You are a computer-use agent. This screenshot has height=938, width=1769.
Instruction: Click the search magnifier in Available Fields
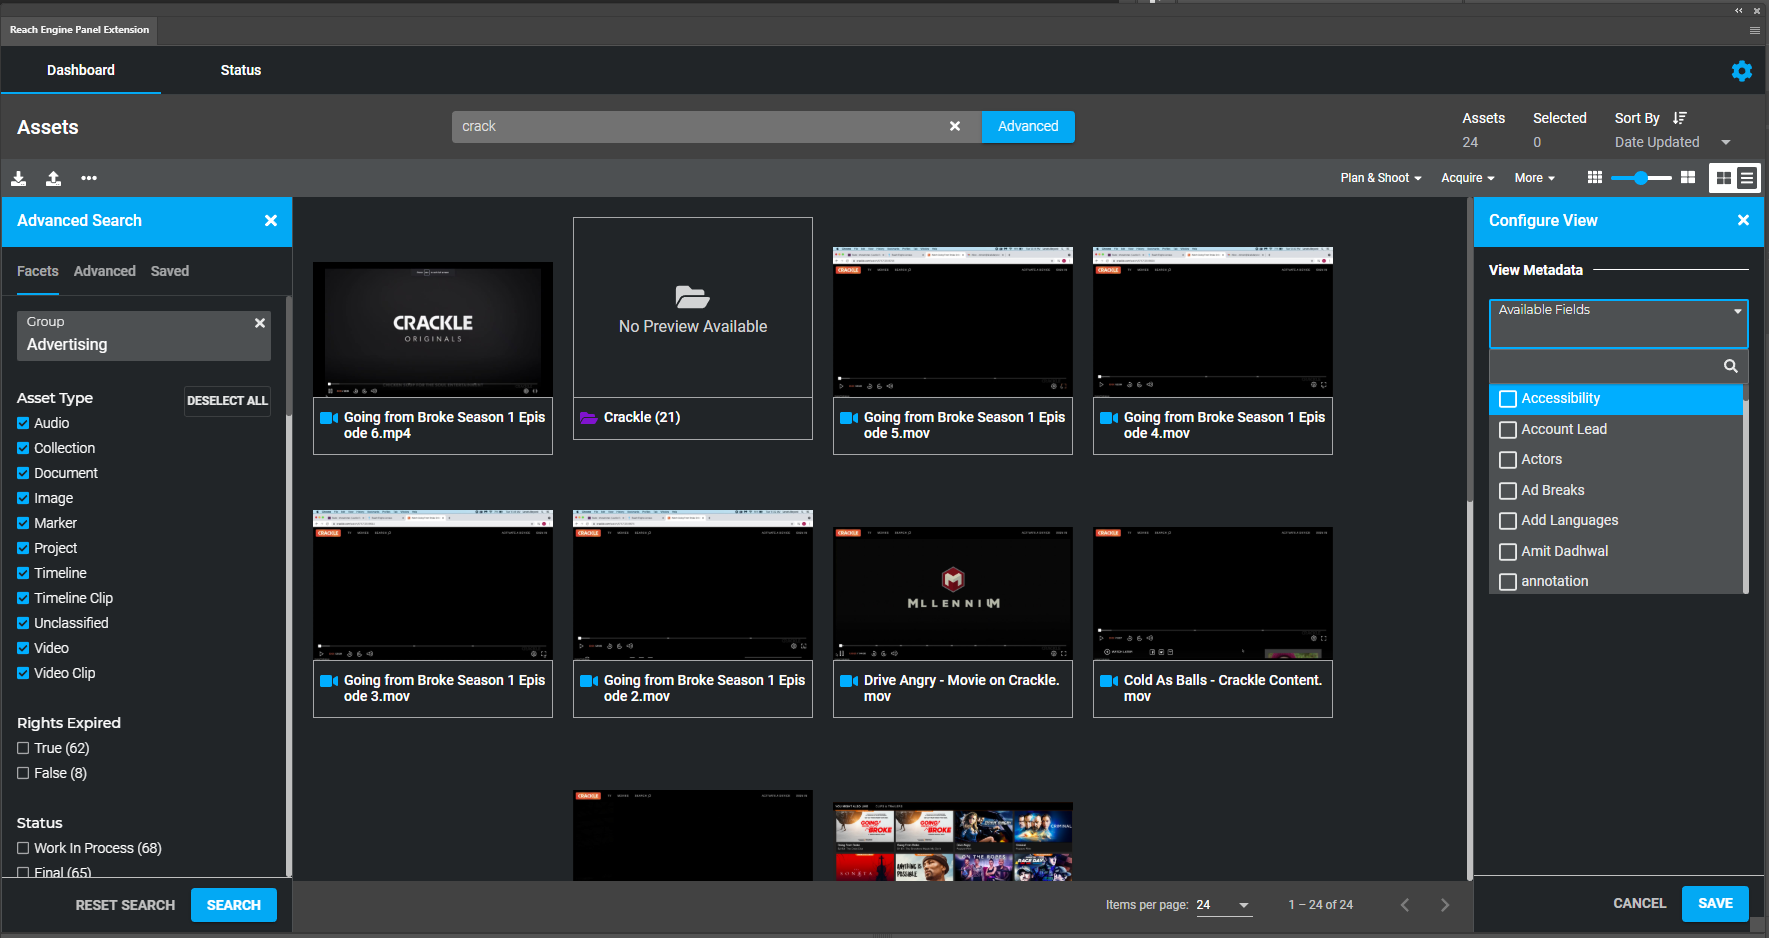(x=1730, y=366)
